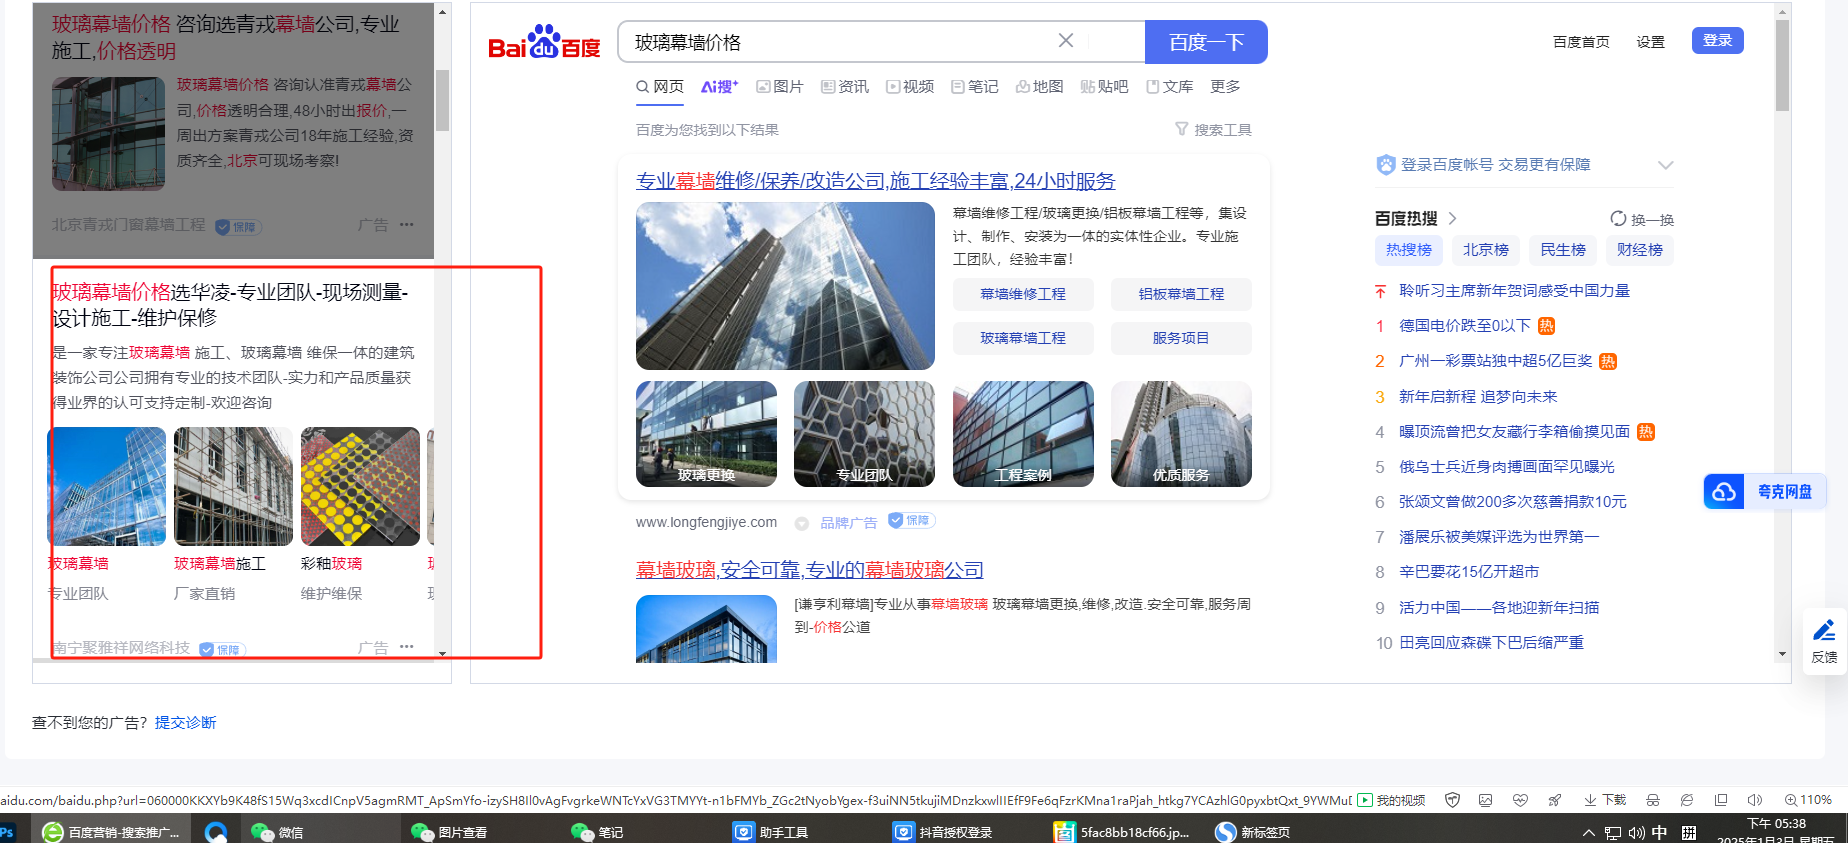Switch to the 视频 tab
The image size is (1848, 843).
[910, 87]
